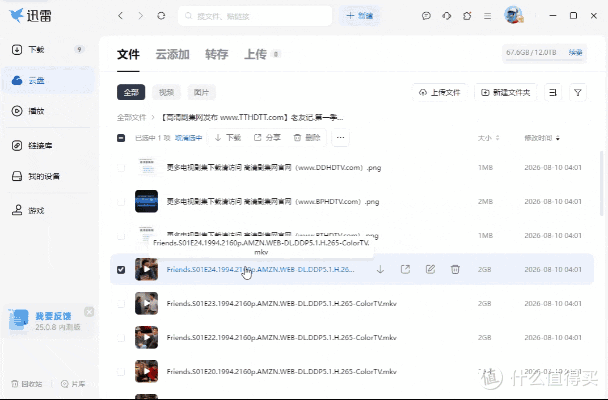Refresh the cloud file list
This screenshot has height=400, width=608.
161,16
